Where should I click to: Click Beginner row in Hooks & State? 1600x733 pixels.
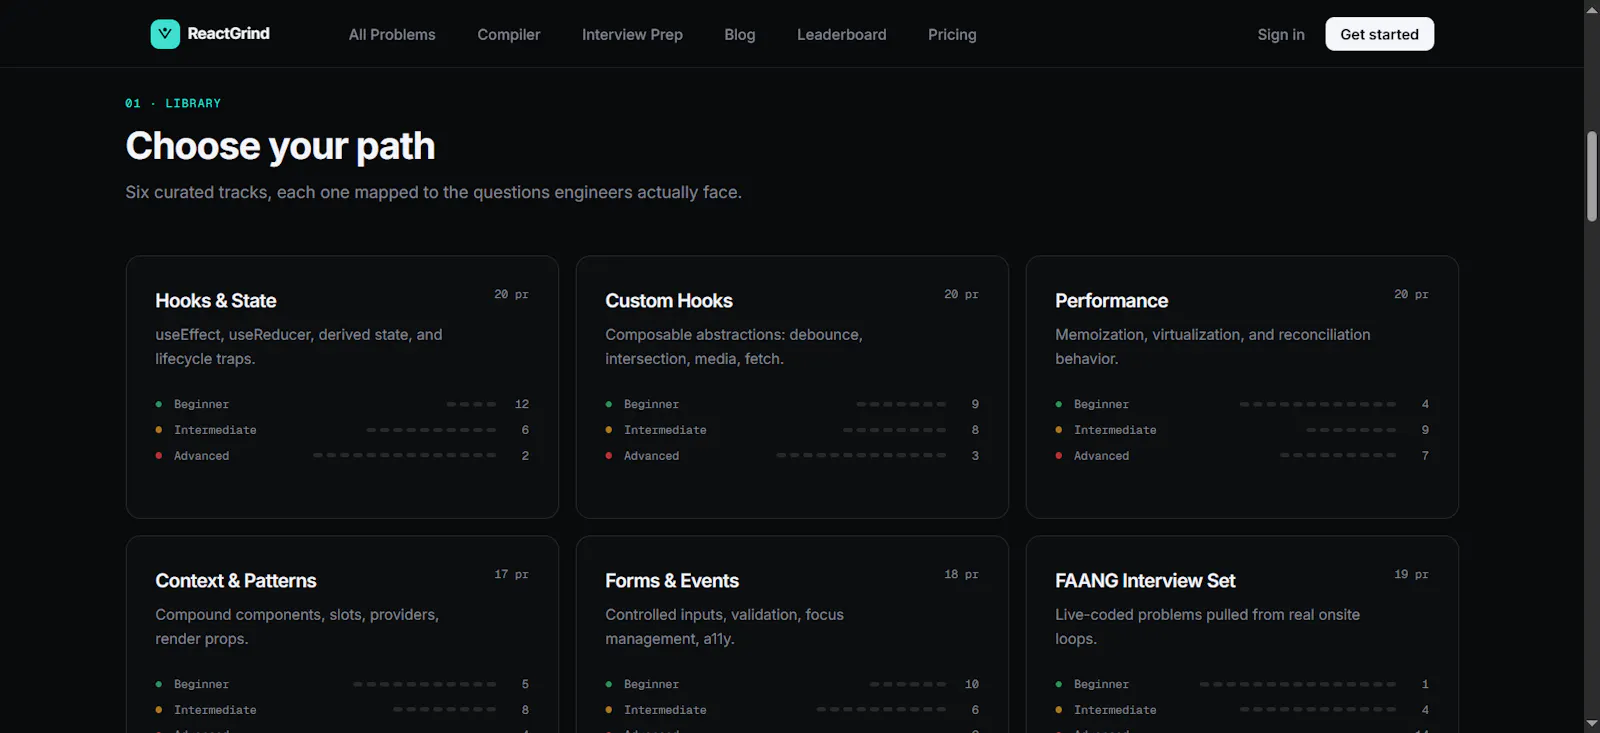point(342,404)
